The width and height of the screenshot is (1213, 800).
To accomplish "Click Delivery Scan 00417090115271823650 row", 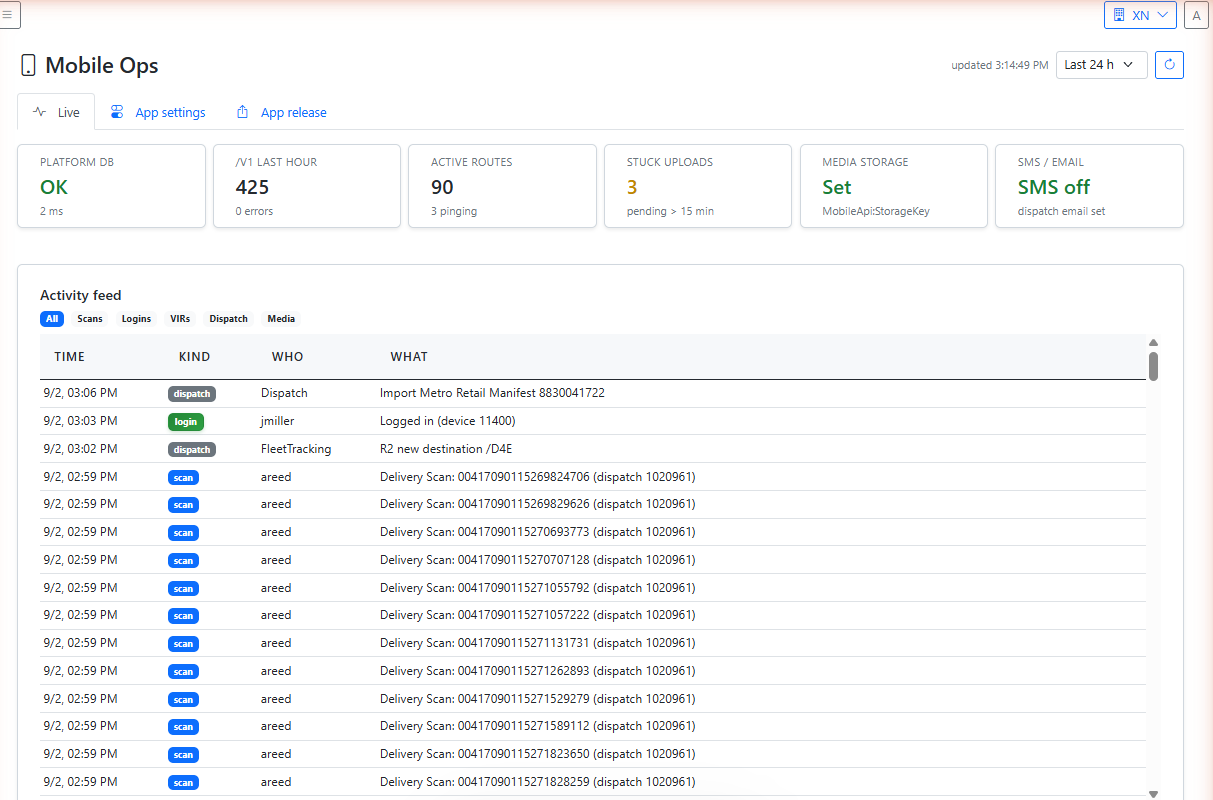I will [593, 754].
